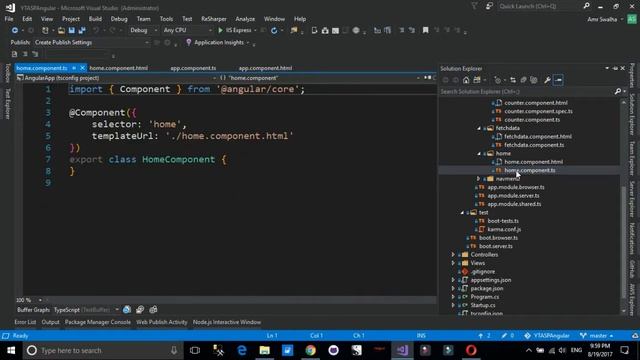Image resolution: width=640 pixels, height=360 pixels.
Task: Close the home.component.ts tab
Action: [82, 68]
